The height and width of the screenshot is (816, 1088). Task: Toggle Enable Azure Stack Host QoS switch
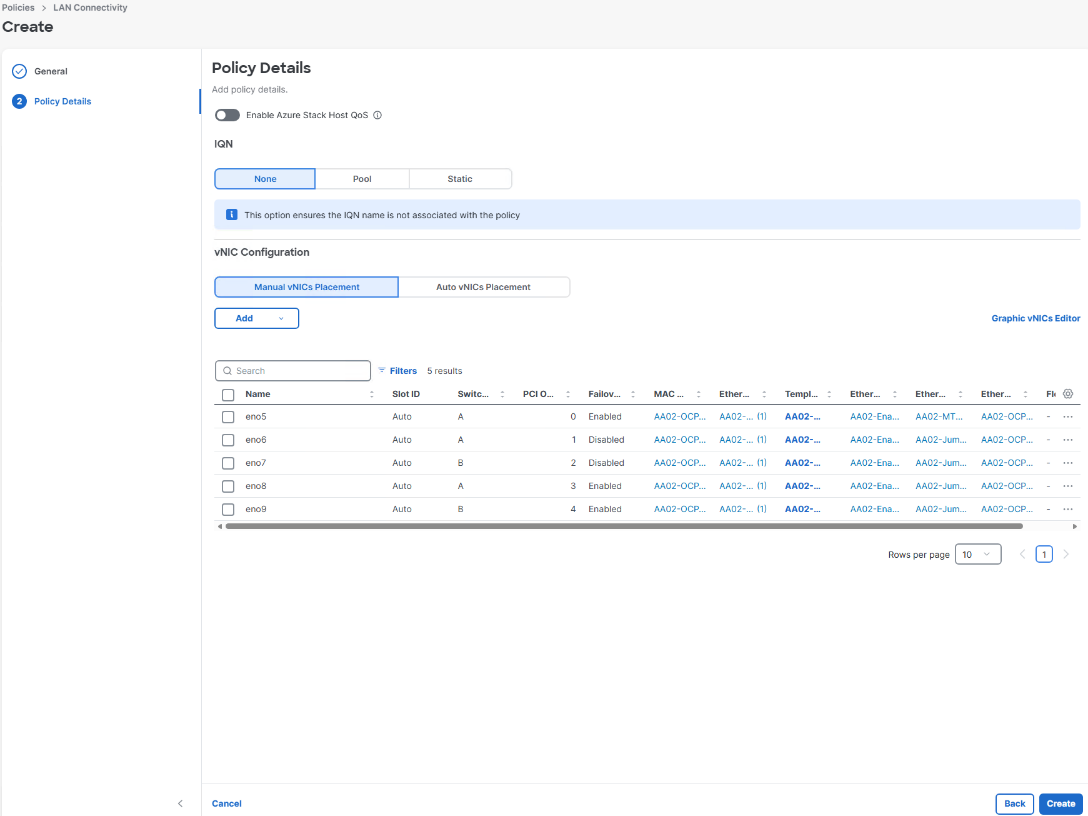227,115
